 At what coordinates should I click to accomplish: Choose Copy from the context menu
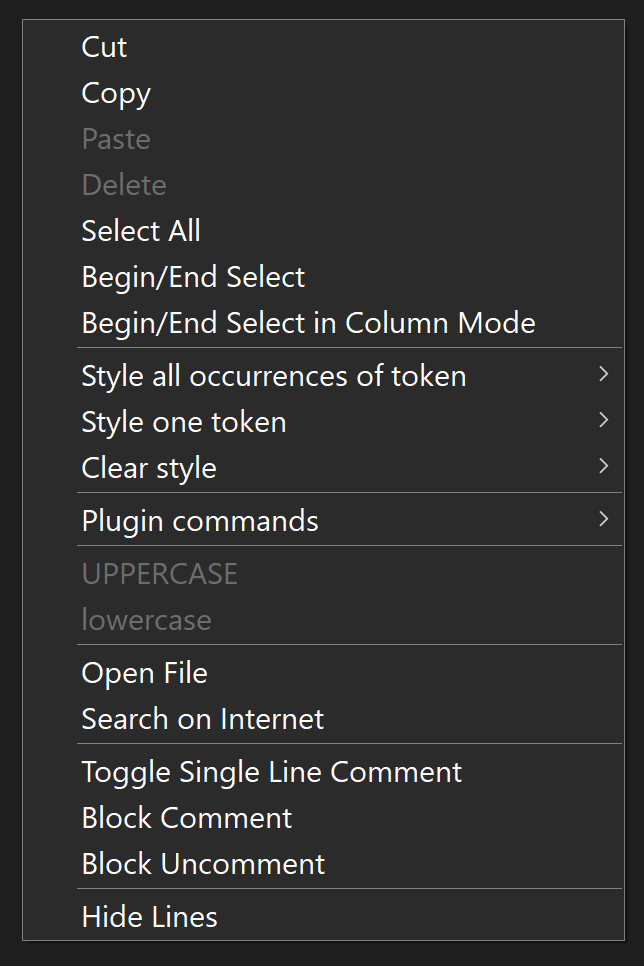point(116,93)
